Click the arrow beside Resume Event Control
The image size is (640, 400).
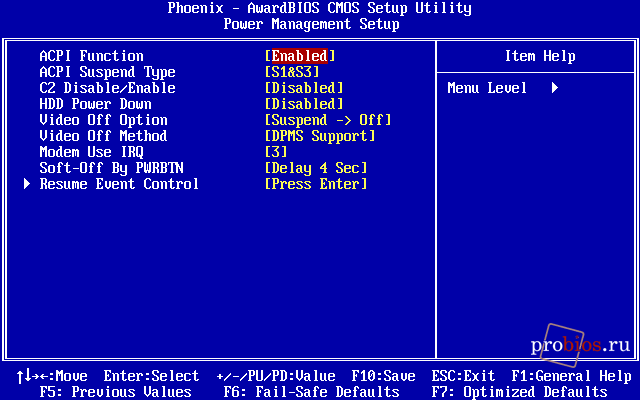pyautogui.click(x=27, y=184)
